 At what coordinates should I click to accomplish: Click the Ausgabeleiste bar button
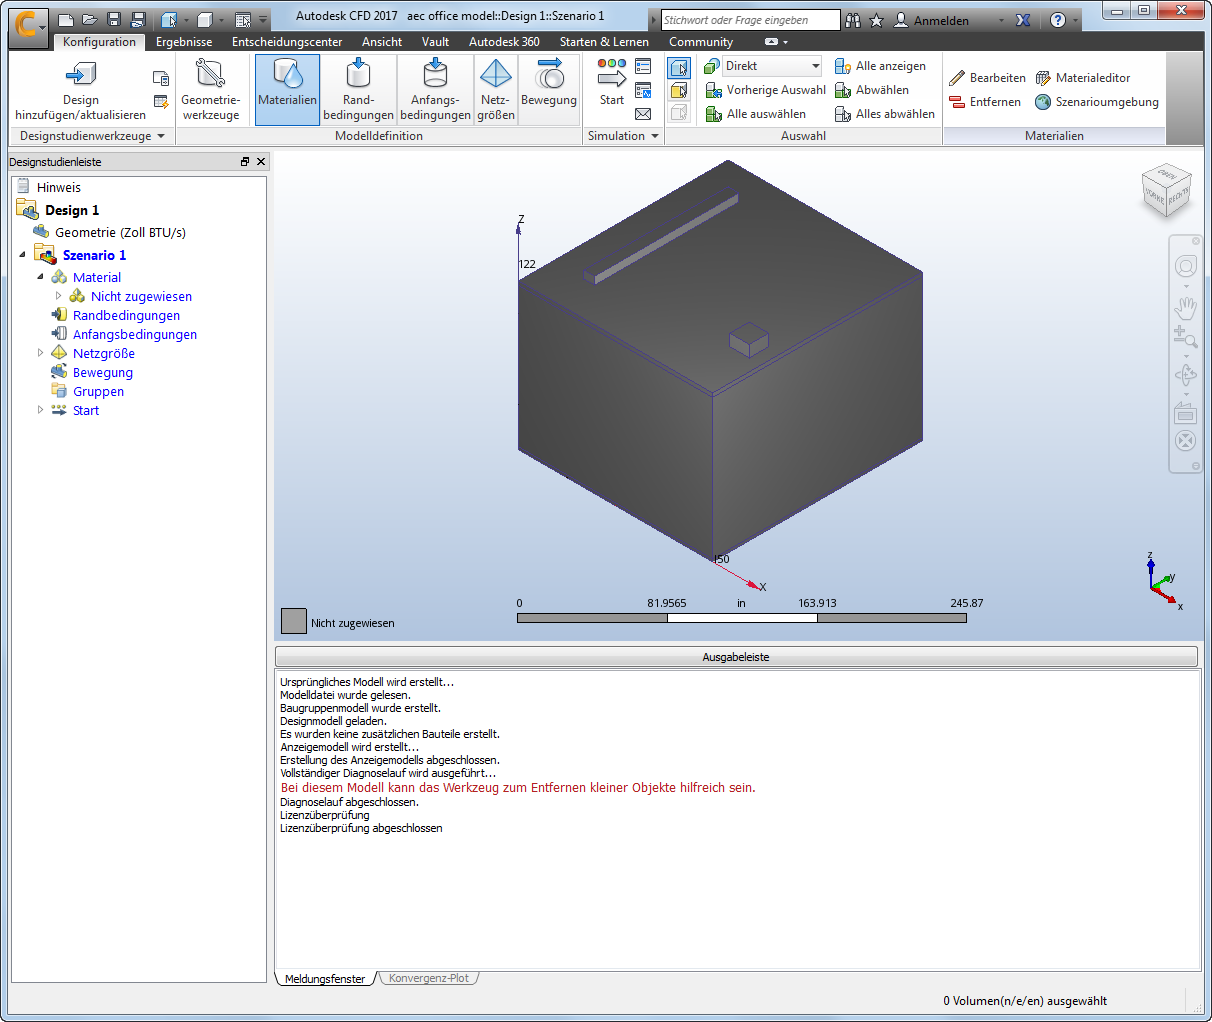736,657
